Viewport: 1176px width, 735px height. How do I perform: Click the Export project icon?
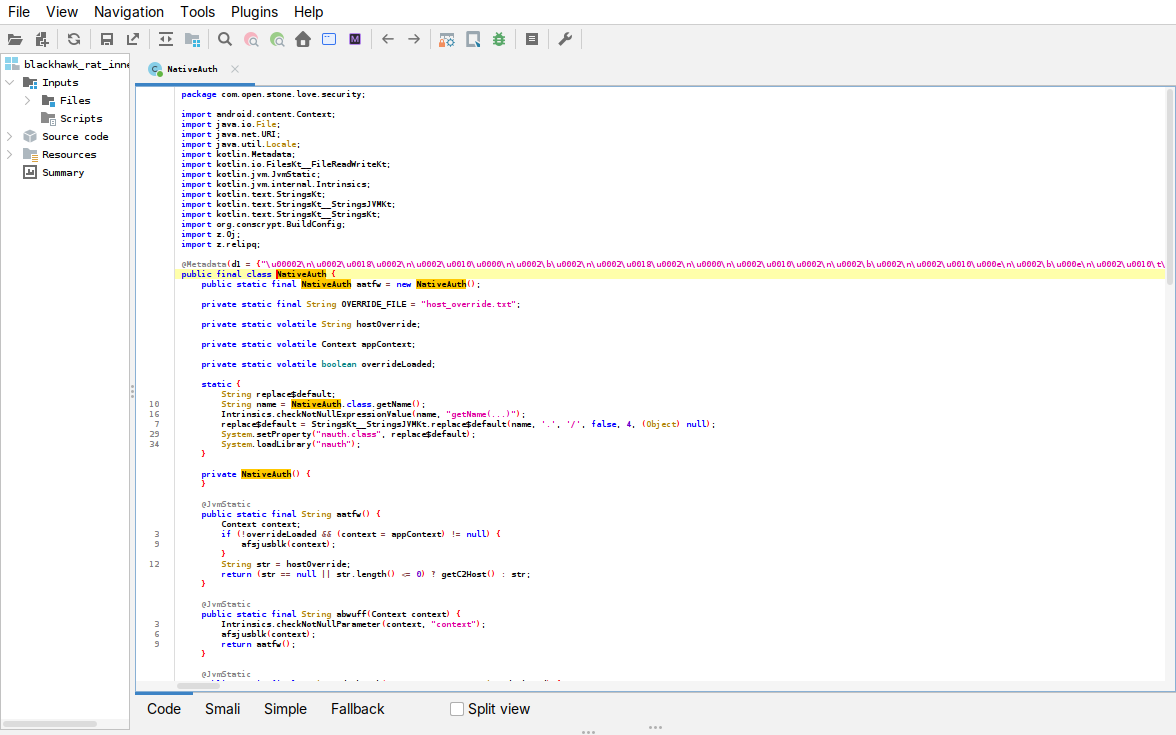point(133,40)
